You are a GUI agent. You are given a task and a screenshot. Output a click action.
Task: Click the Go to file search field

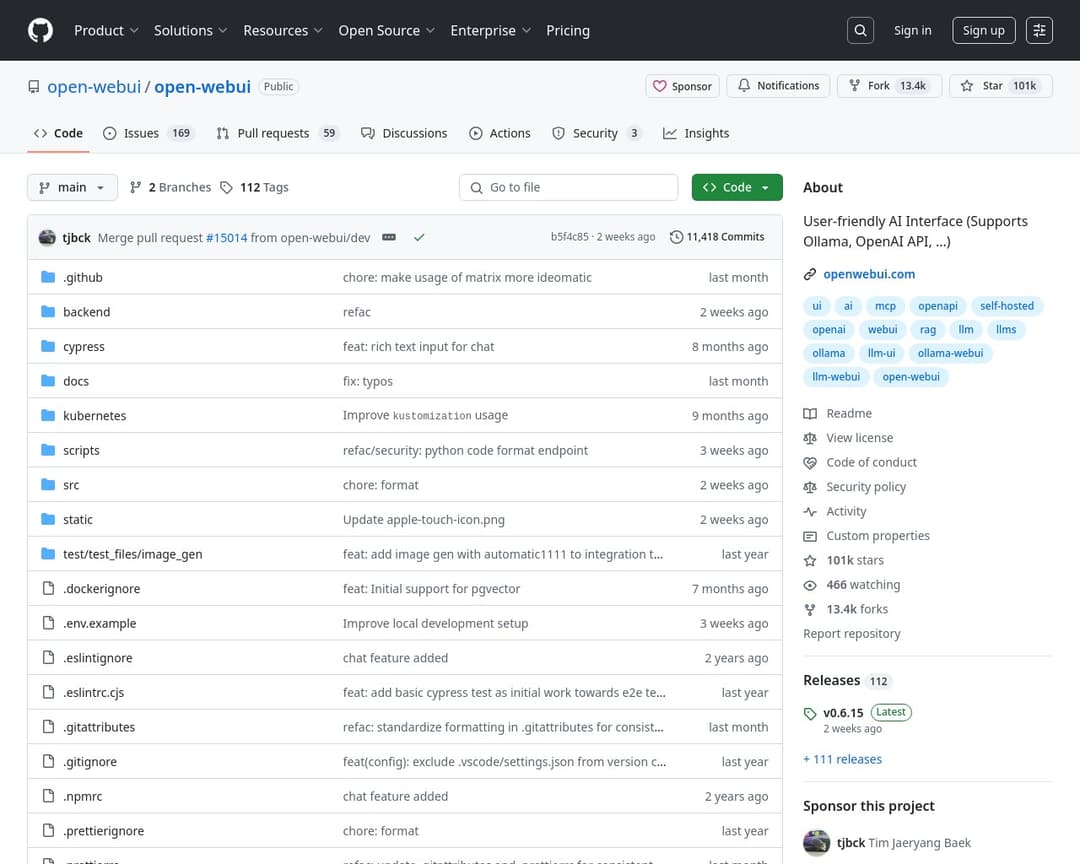[x=568, y=187]
